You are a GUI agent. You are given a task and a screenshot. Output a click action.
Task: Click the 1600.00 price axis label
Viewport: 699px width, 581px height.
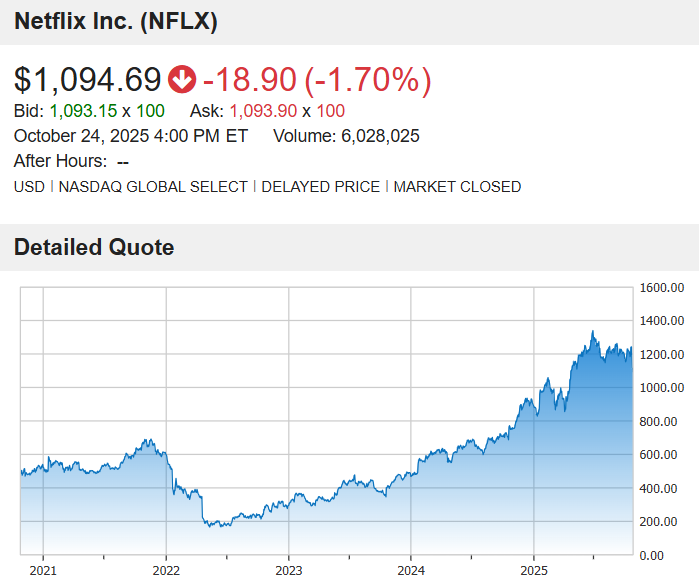click(662, 288)
